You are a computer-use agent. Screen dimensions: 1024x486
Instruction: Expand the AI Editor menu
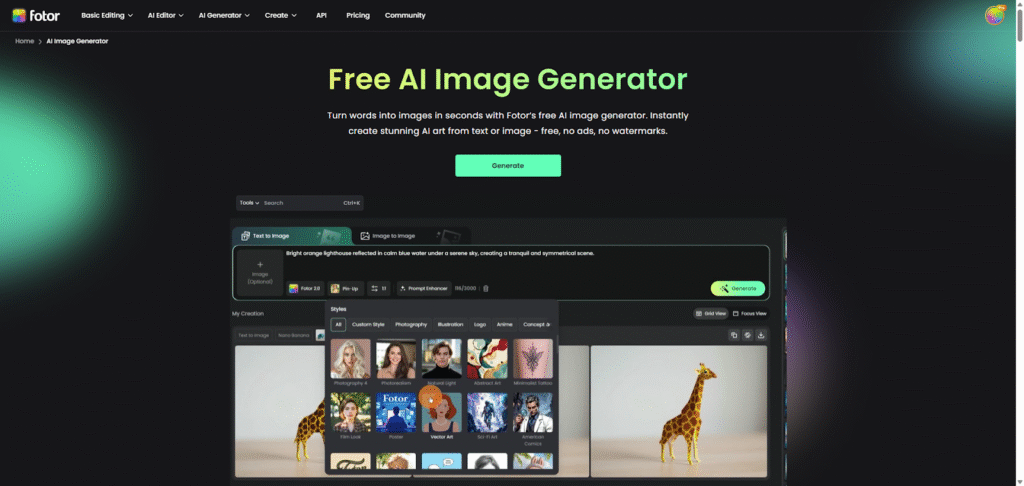click(165, 15)
